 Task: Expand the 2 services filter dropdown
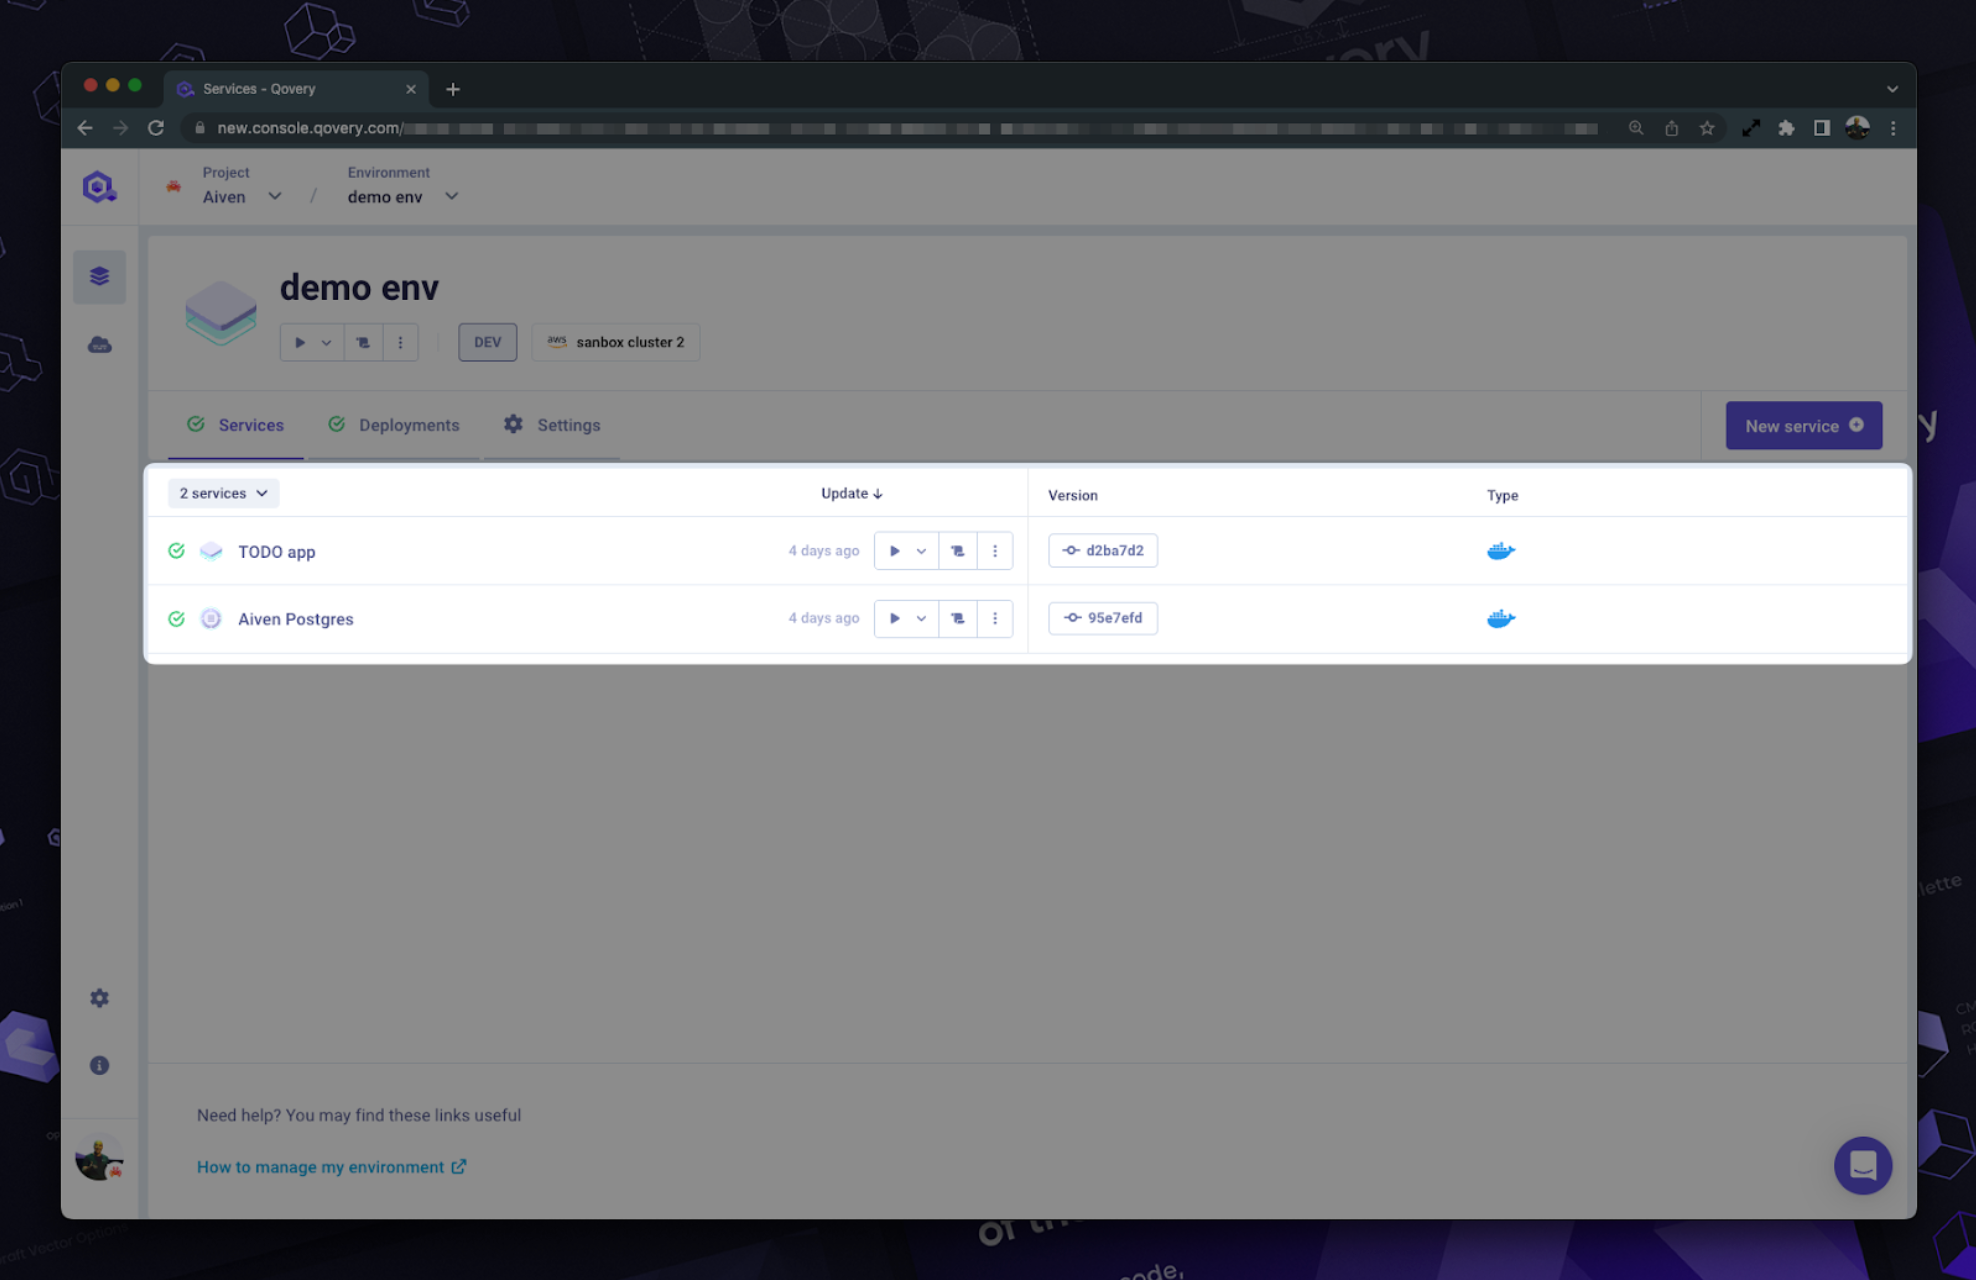[x=223, y=493]
